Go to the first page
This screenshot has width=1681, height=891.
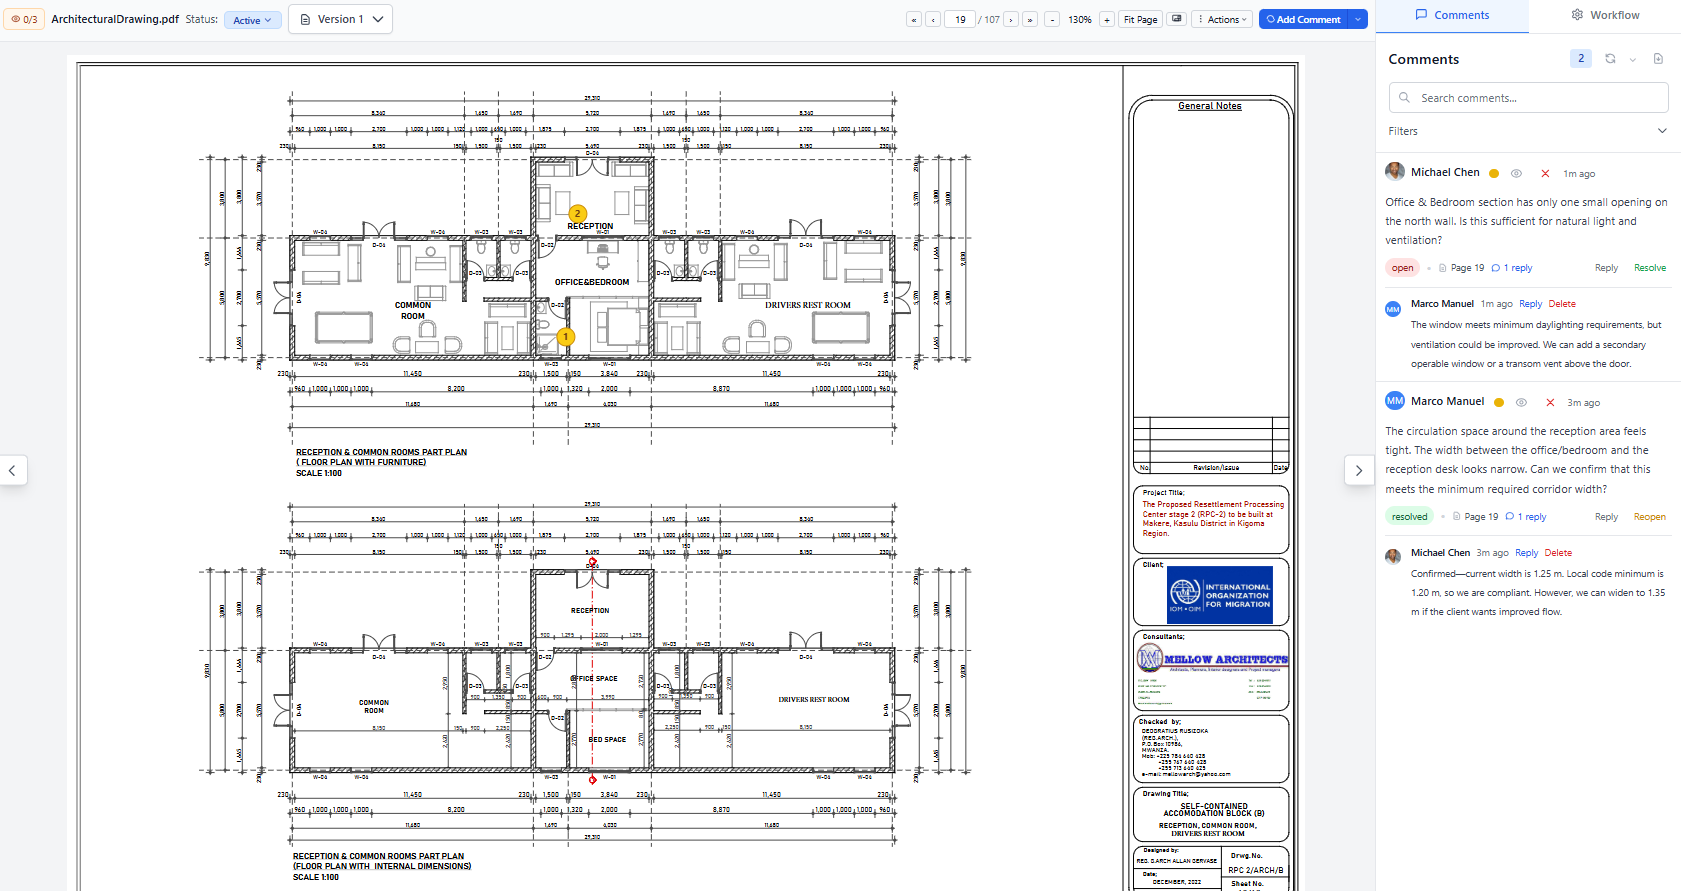(914, 19)
